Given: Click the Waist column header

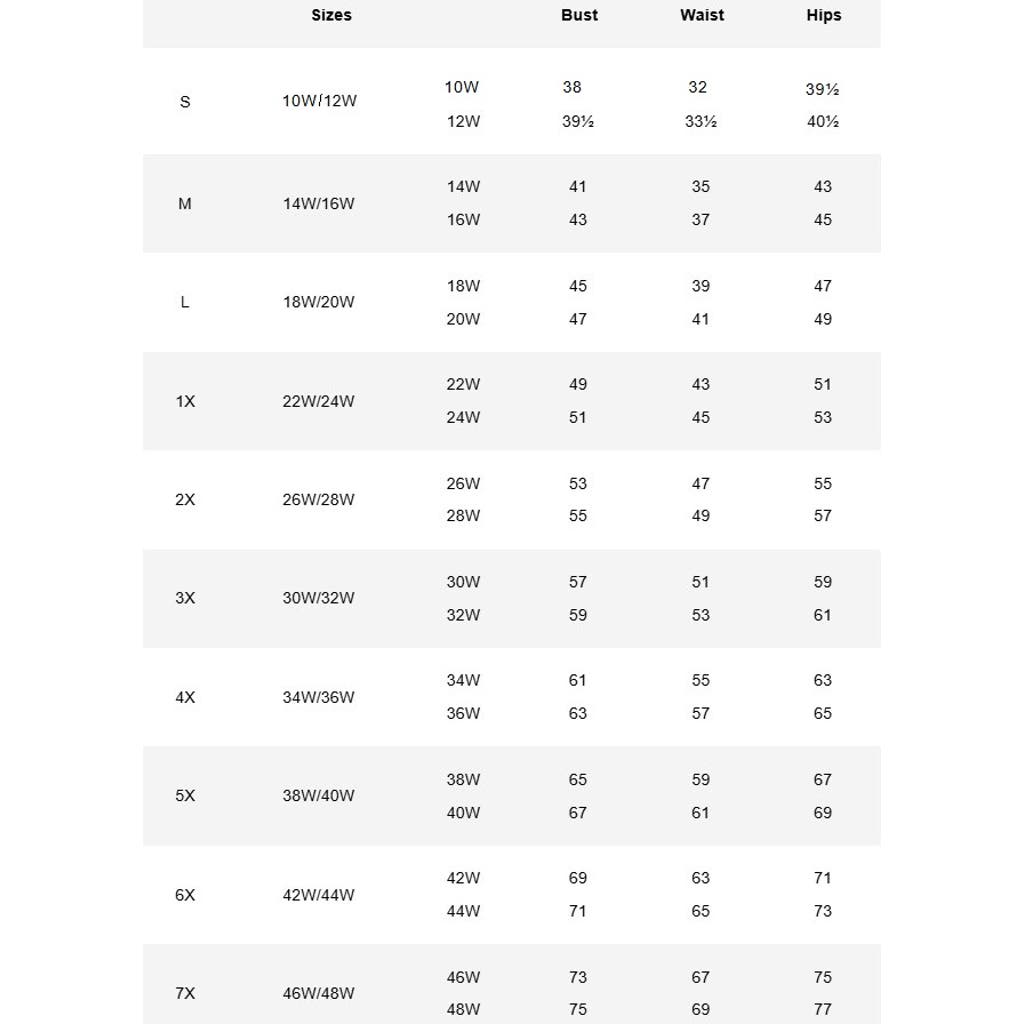Looking at the screenshot, I should (702, 15).
